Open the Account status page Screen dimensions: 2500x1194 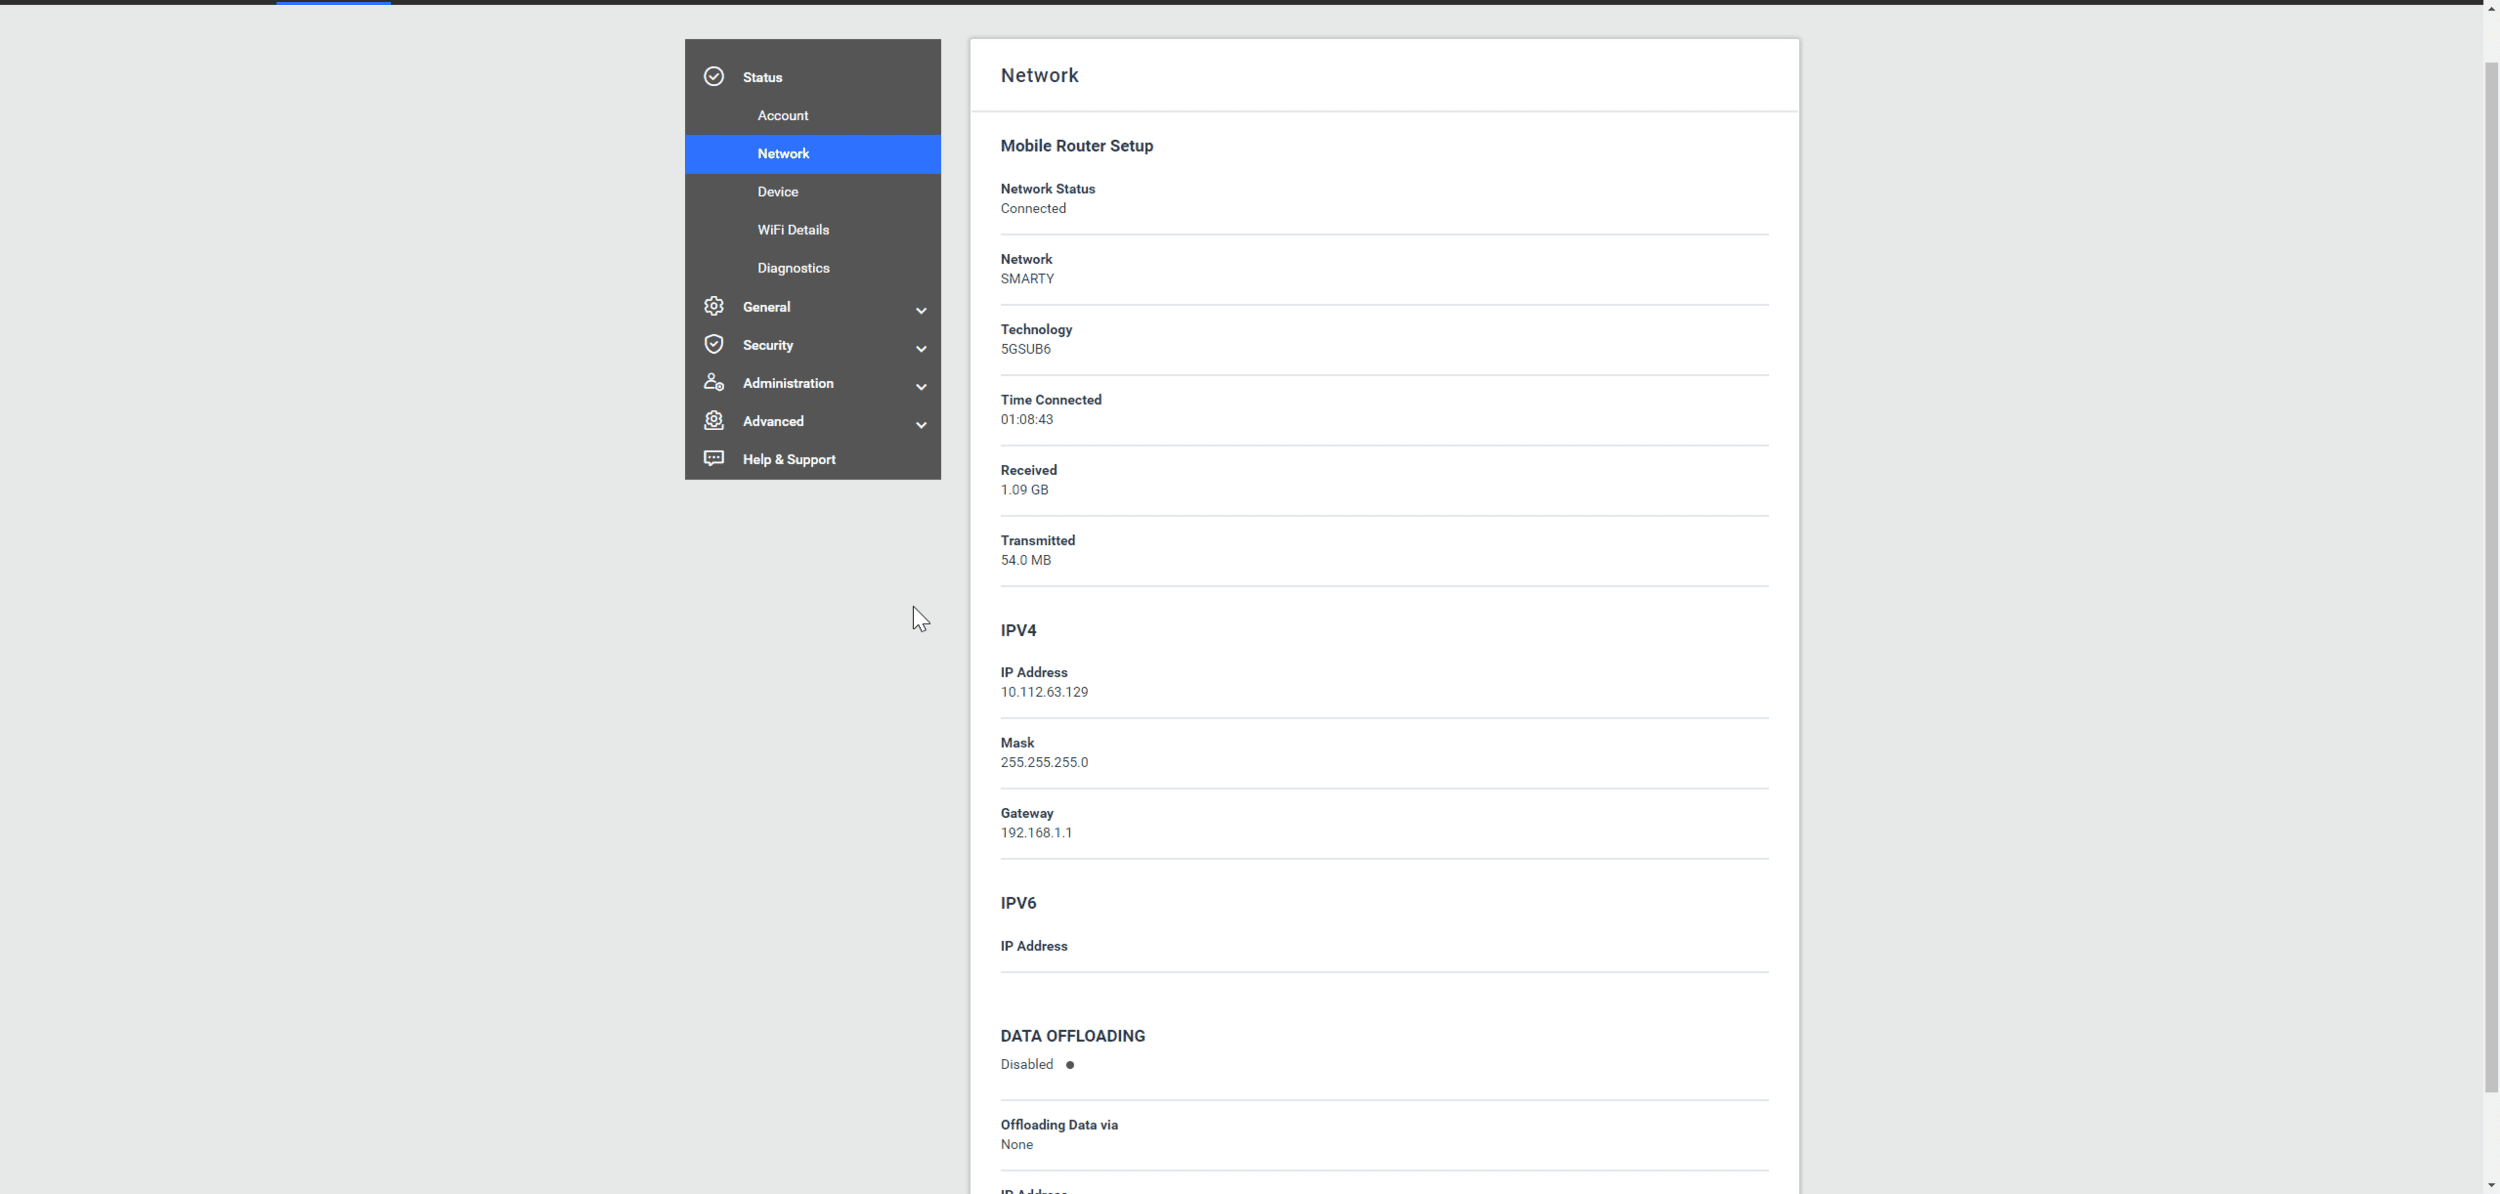[782, 116]
